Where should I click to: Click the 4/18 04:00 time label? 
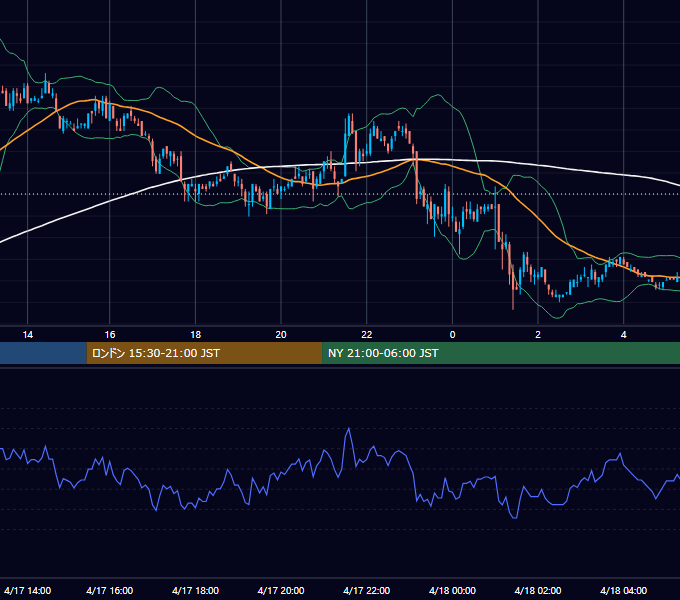[x=624, y=590]
